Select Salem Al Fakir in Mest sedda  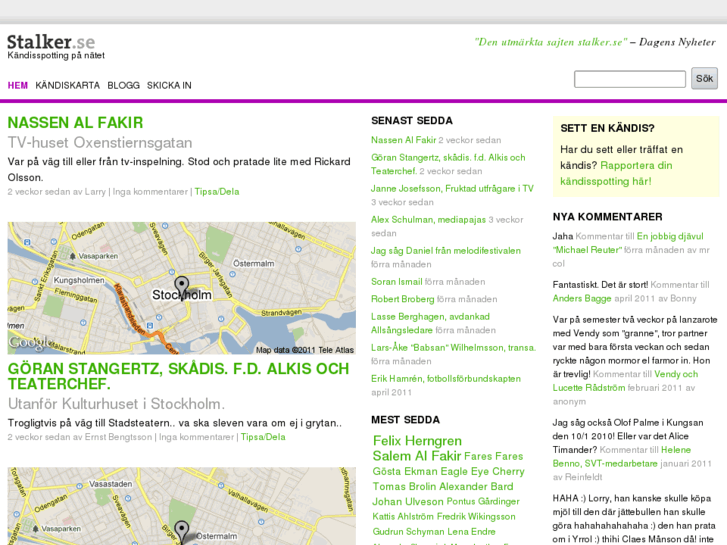click(x=417, y=456)
